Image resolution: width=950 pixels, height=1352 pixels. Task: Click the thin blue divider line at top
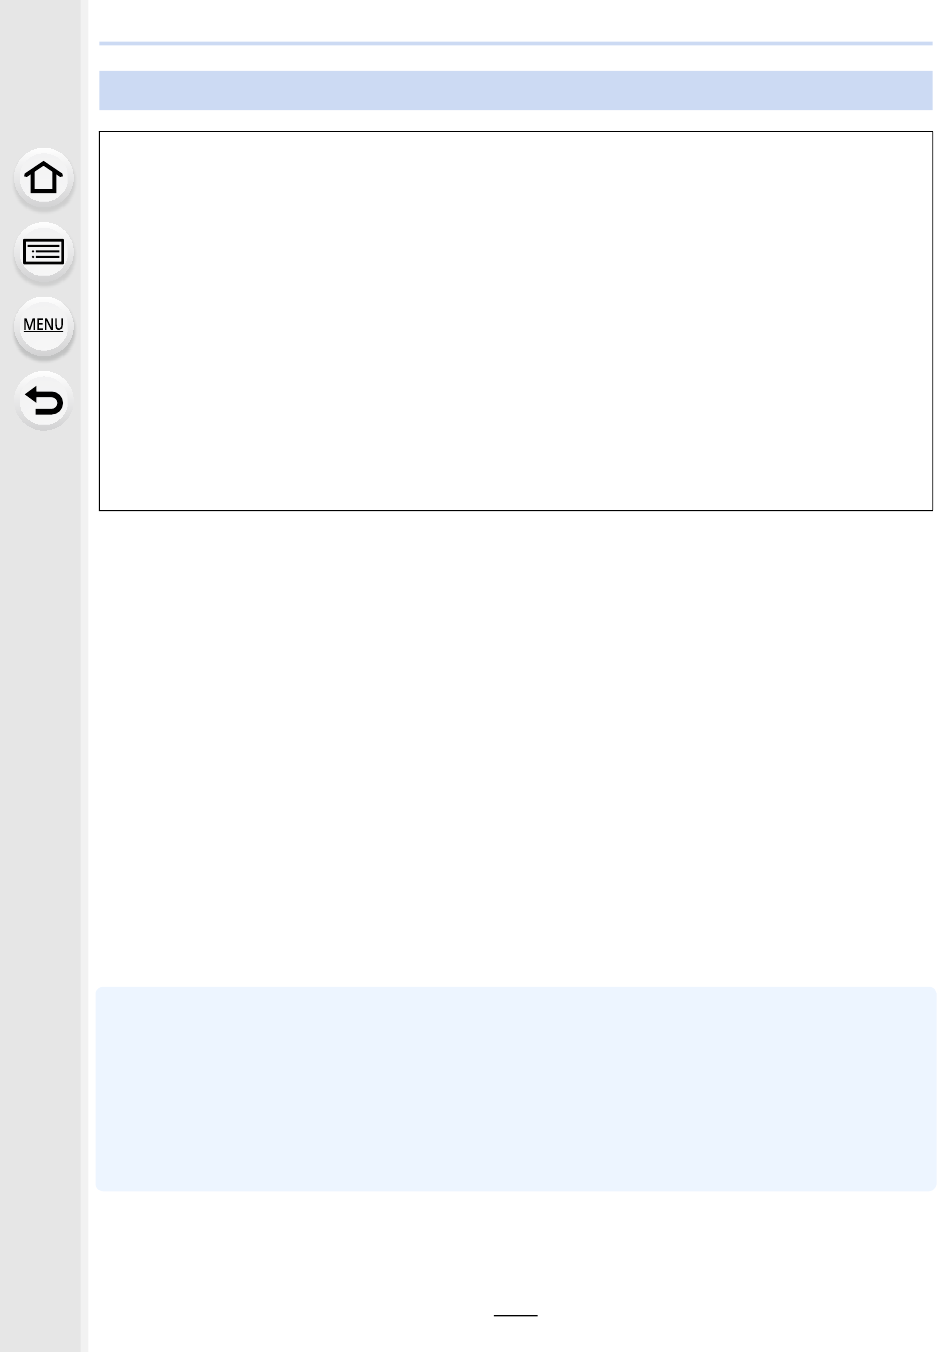[x=516, y=43]
